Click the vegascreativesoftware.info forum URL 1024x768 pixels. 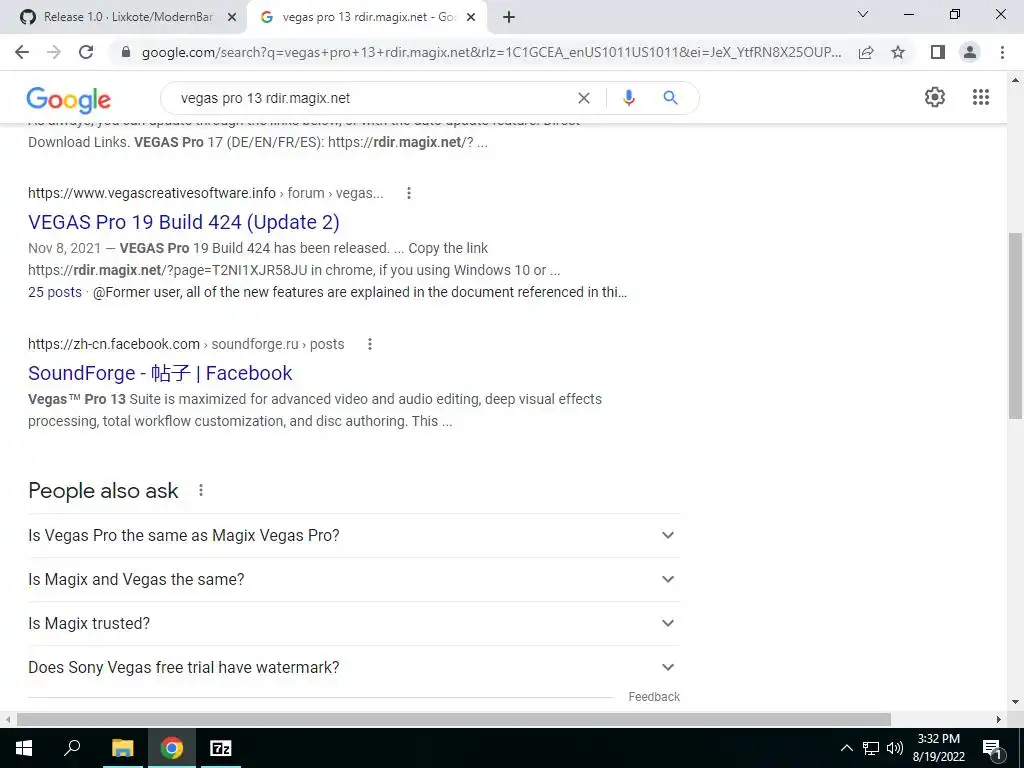point(206,193)
